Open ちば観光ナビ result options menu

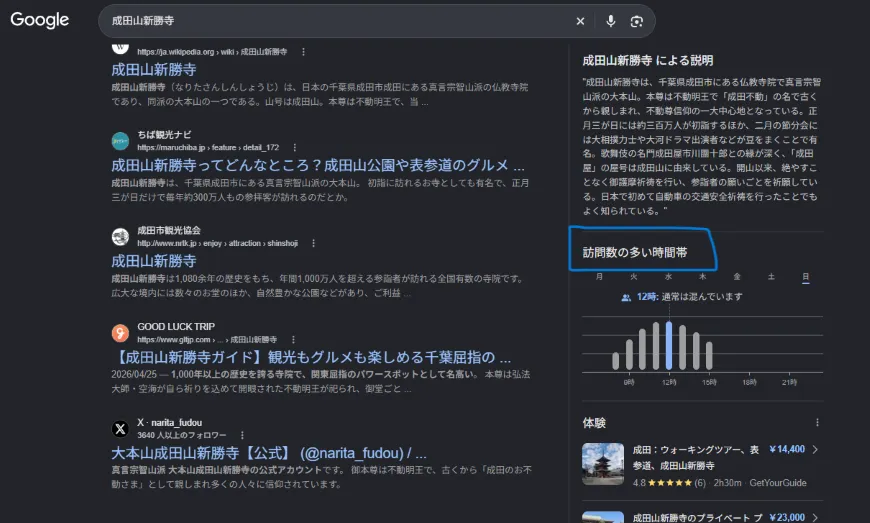[x=295, y=148]
